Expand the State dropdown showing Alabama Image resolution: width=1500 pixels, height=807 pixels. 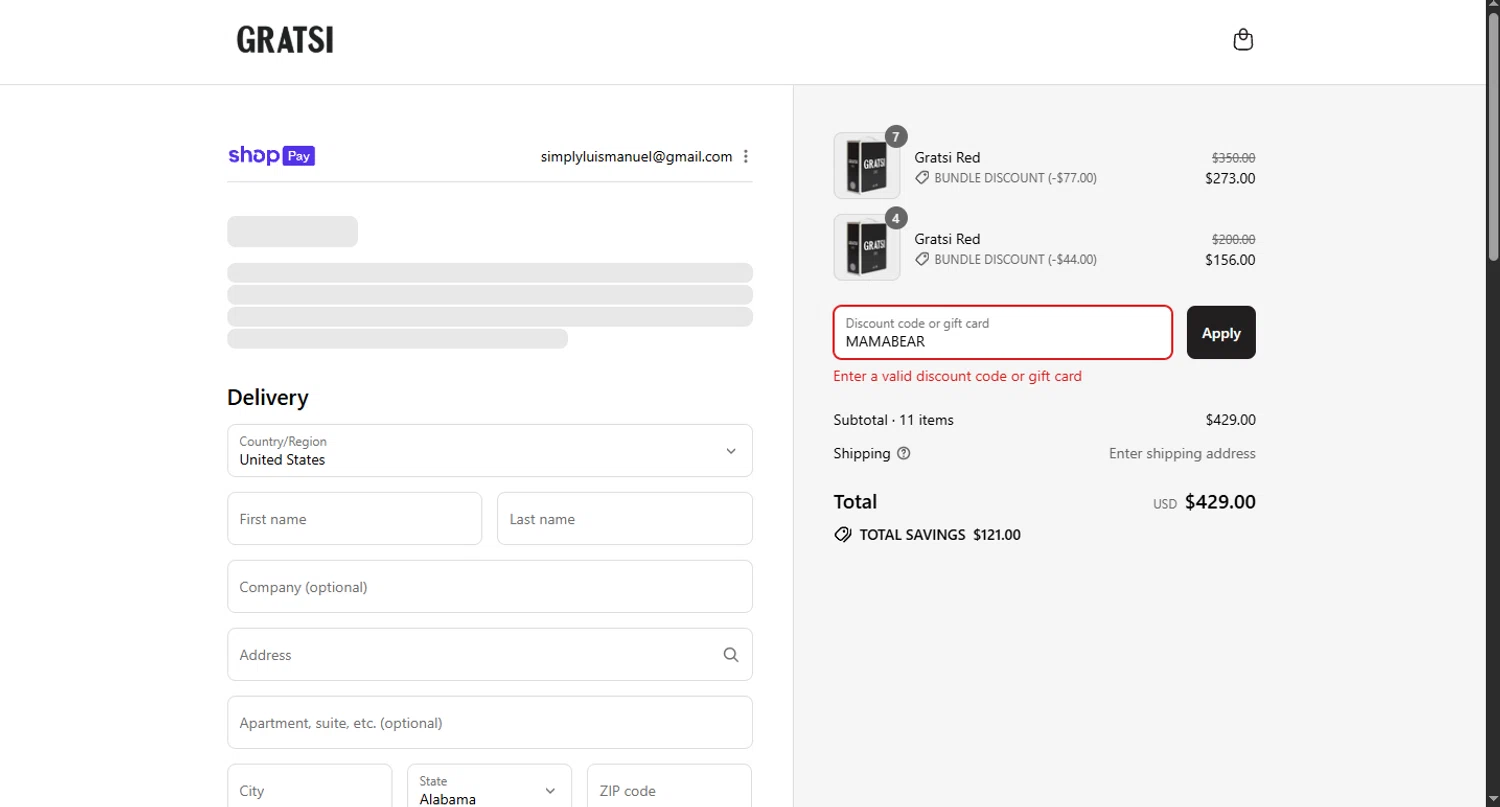[490, 790]
